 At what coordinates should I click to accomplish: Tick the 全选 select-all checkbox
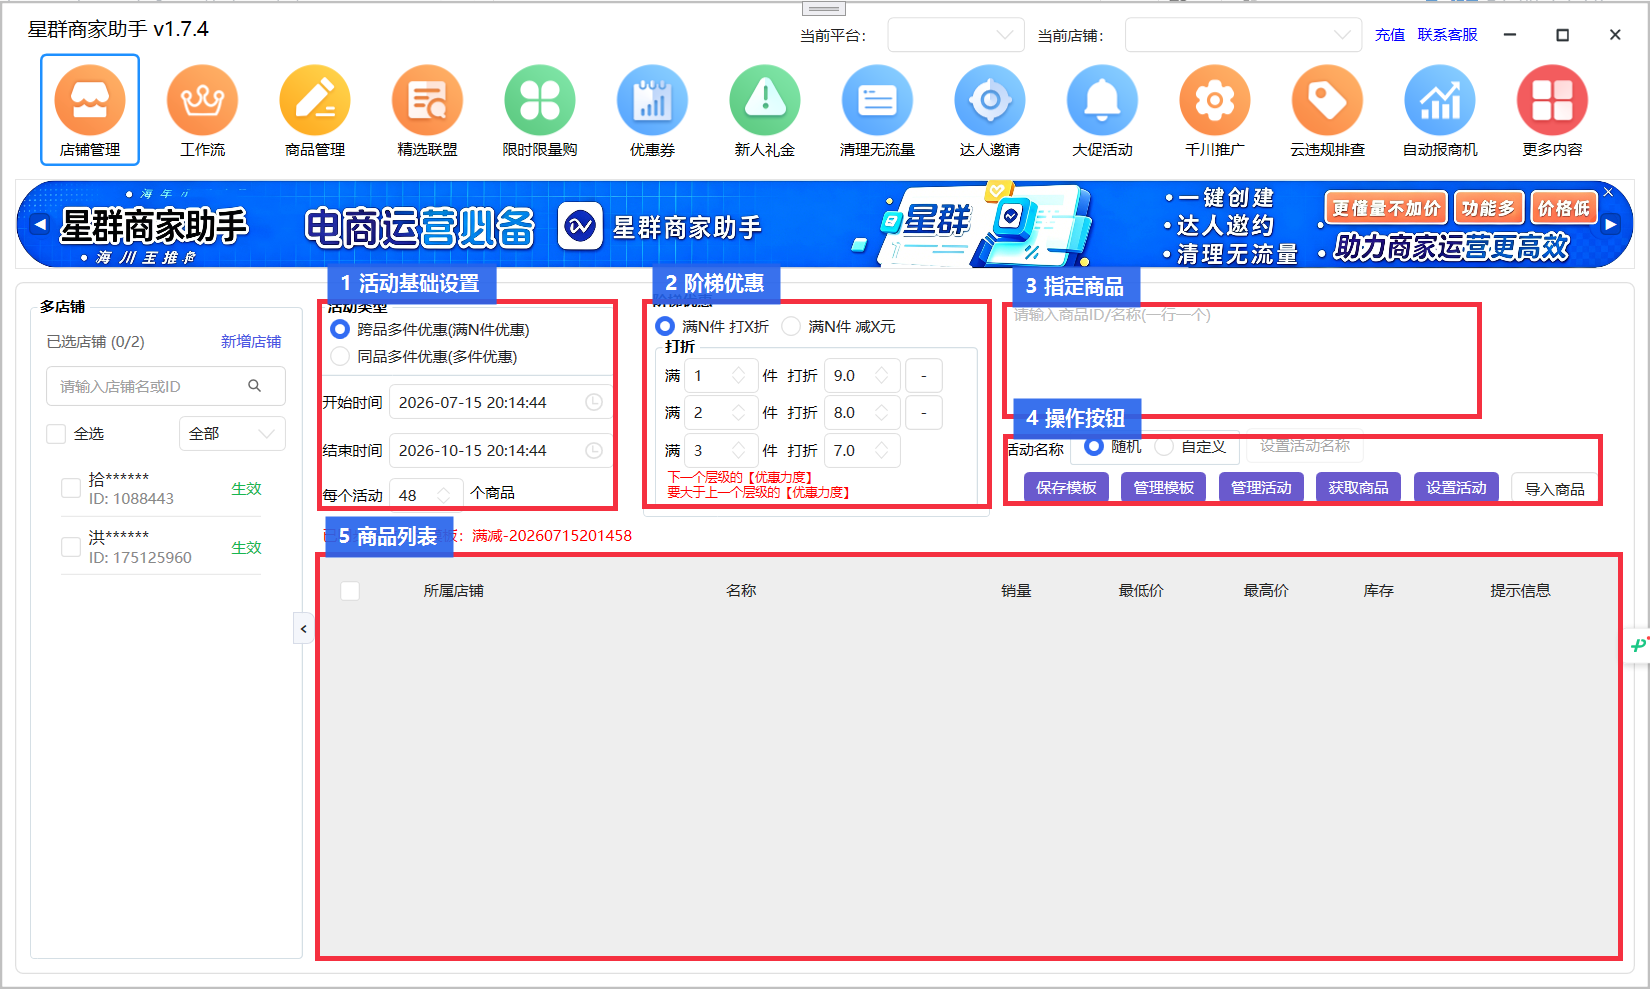[56, 434]
